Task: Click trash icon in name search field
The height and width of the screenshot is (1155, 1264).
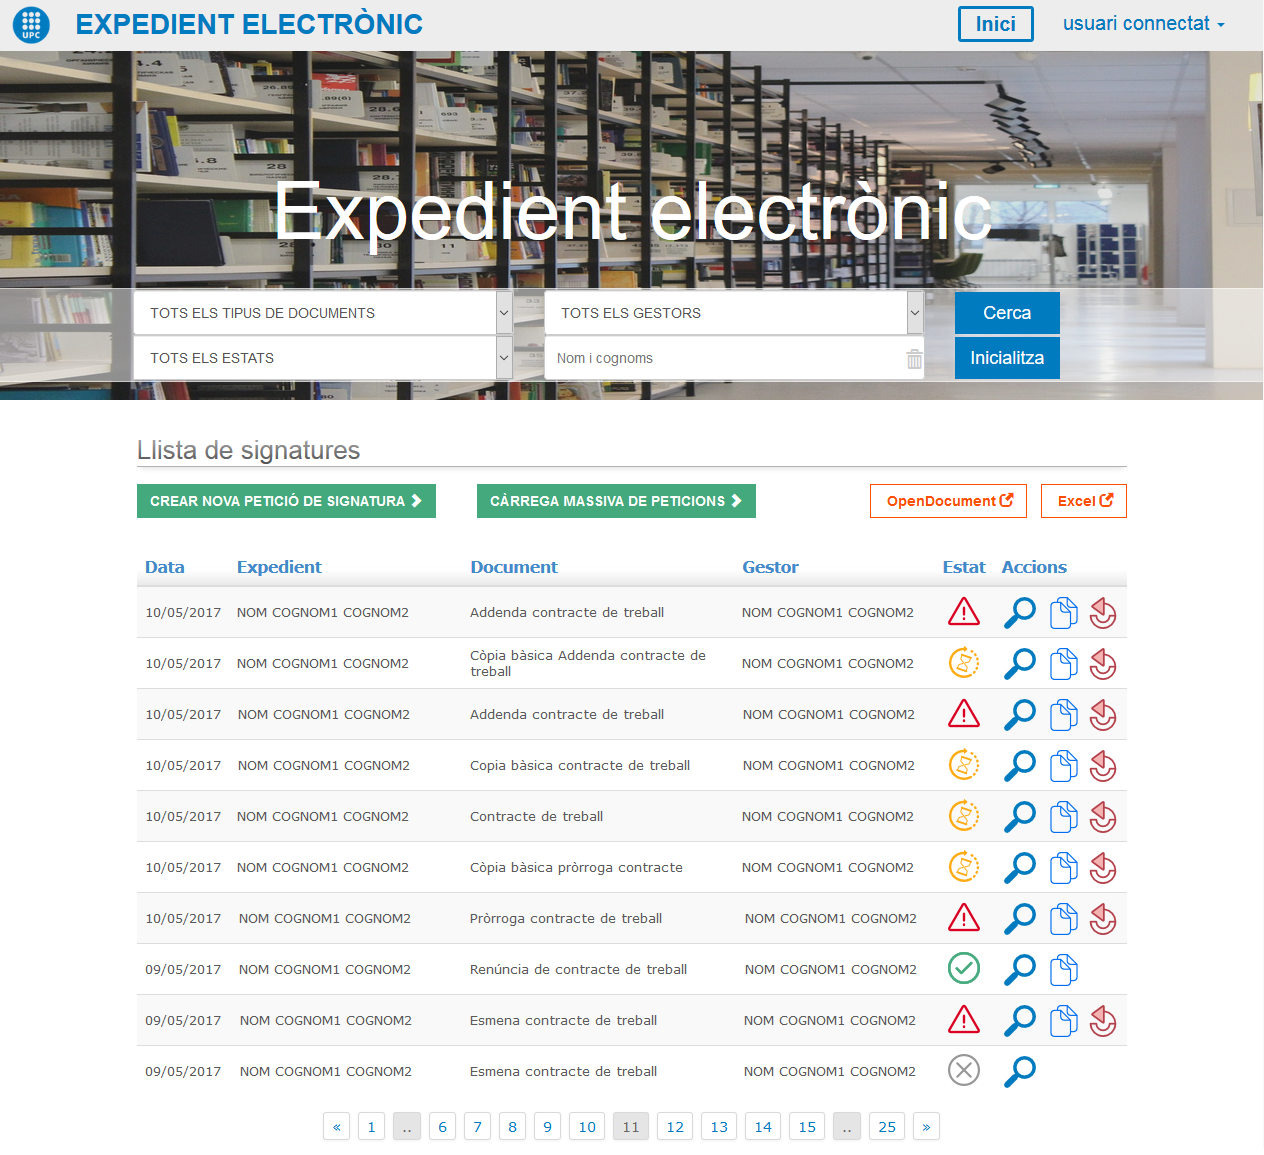Action: [x=914, y=359]
